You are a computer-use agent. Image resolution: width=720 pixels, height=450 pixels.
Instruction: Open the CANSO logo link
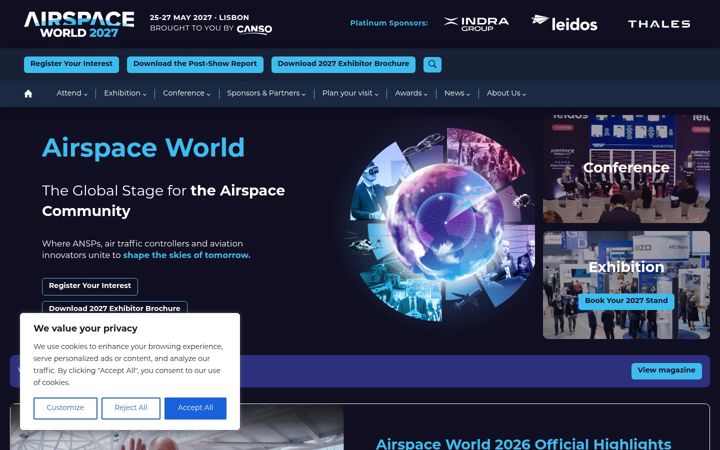[x=254, y=29]
